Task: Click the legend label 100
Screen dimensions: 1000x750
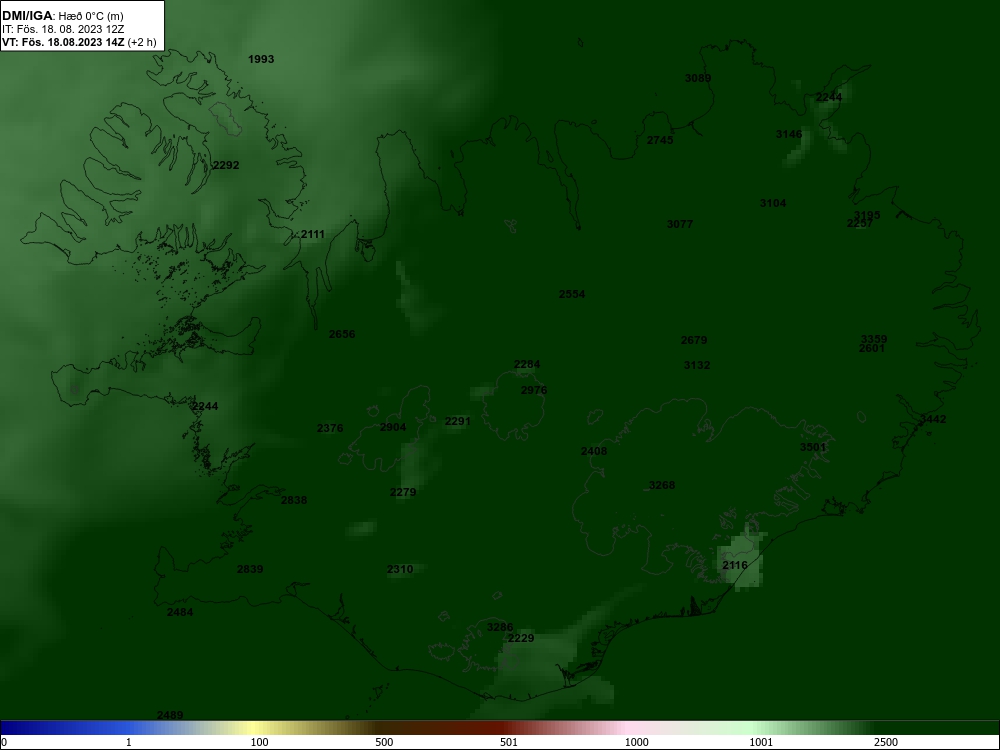Action: (260, 742)
